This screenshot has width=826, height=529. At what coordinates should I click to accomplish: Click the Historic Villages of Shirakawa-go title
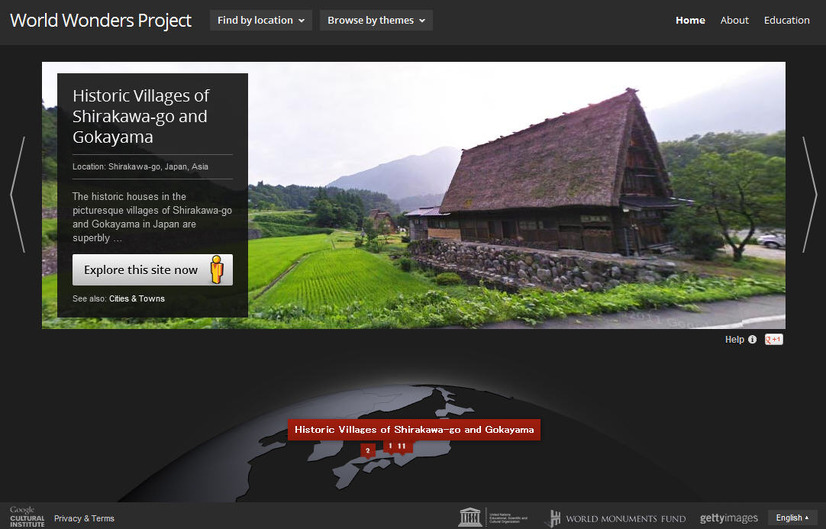(x=141, y=116)
